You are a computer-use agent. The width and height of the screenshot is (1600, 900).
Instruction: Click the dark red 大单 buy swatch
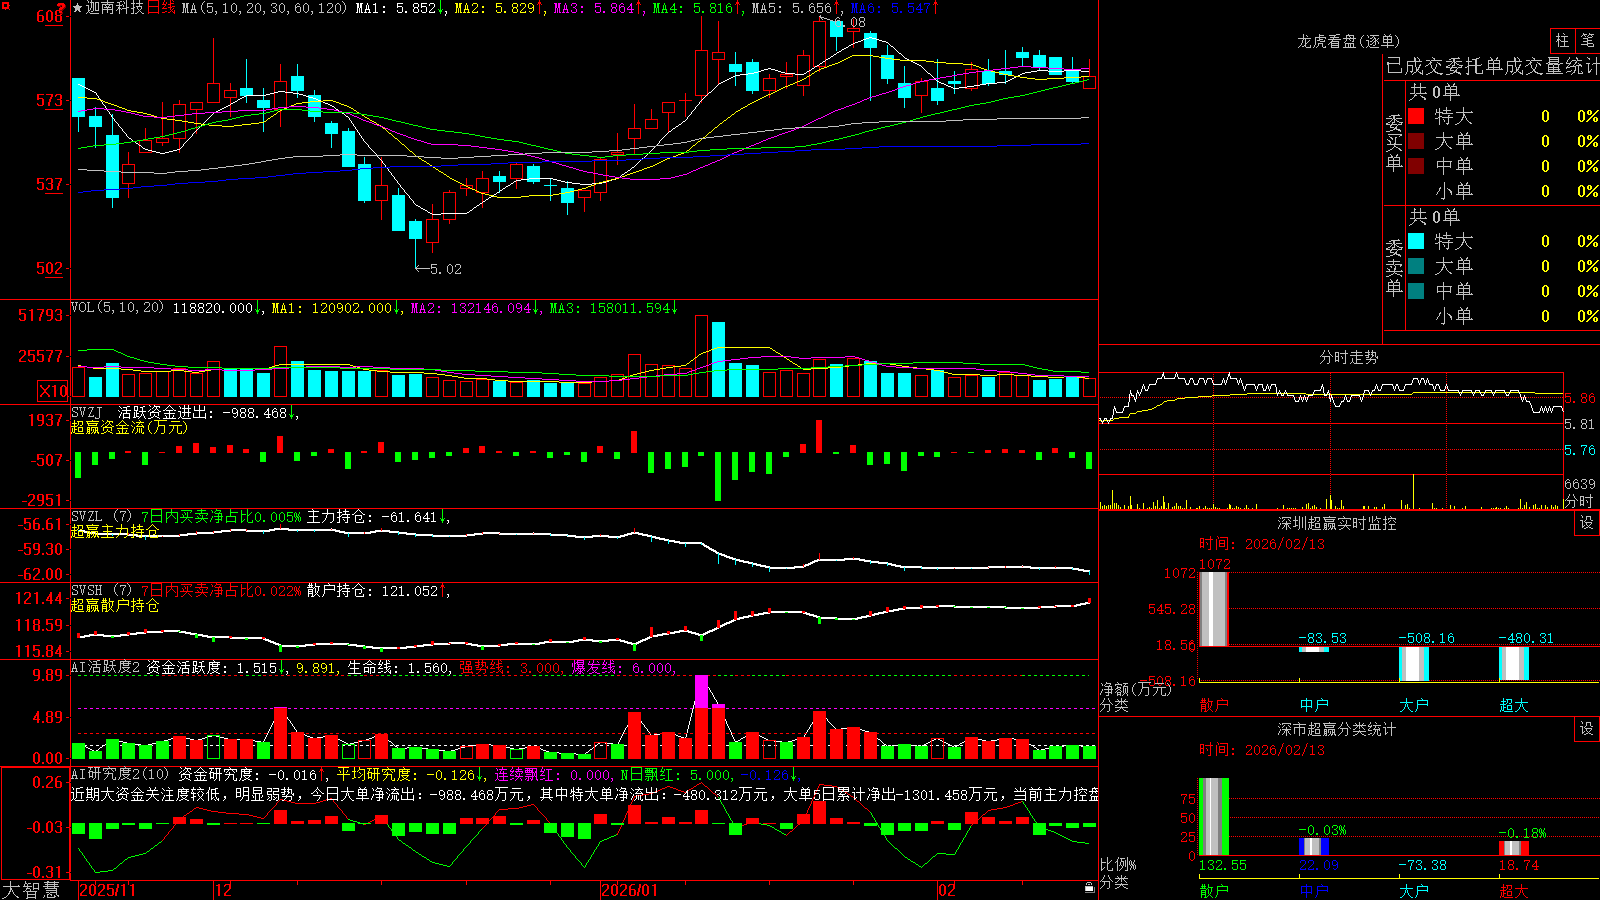[1416, 141]
